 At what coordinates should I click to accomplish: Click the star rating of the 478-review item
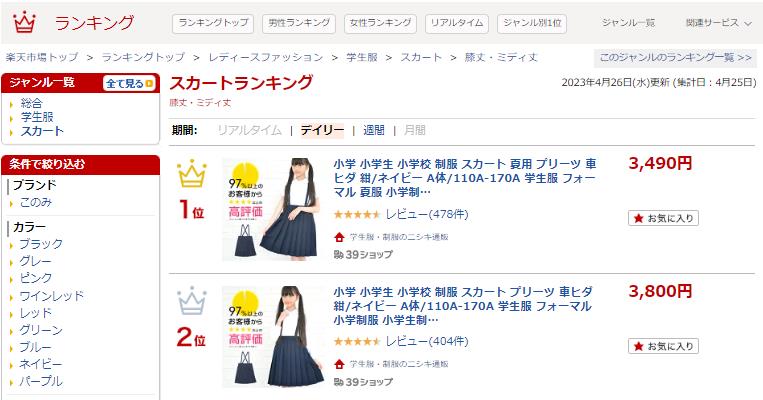pos(357,214)
